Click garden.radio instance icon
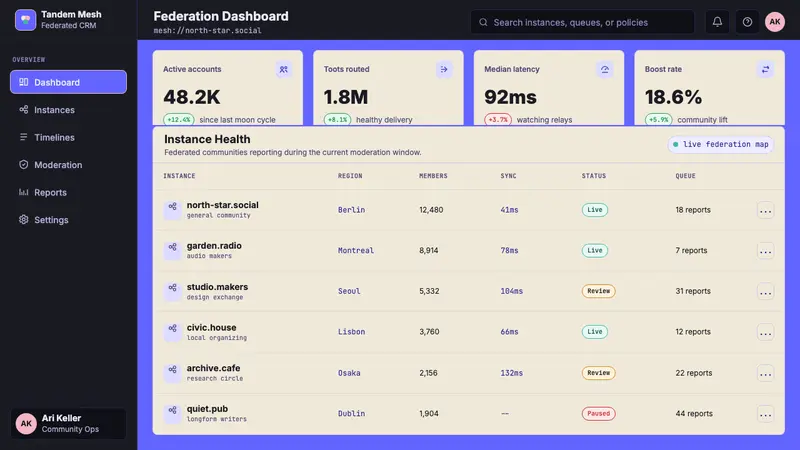 (x=172, y=250)
